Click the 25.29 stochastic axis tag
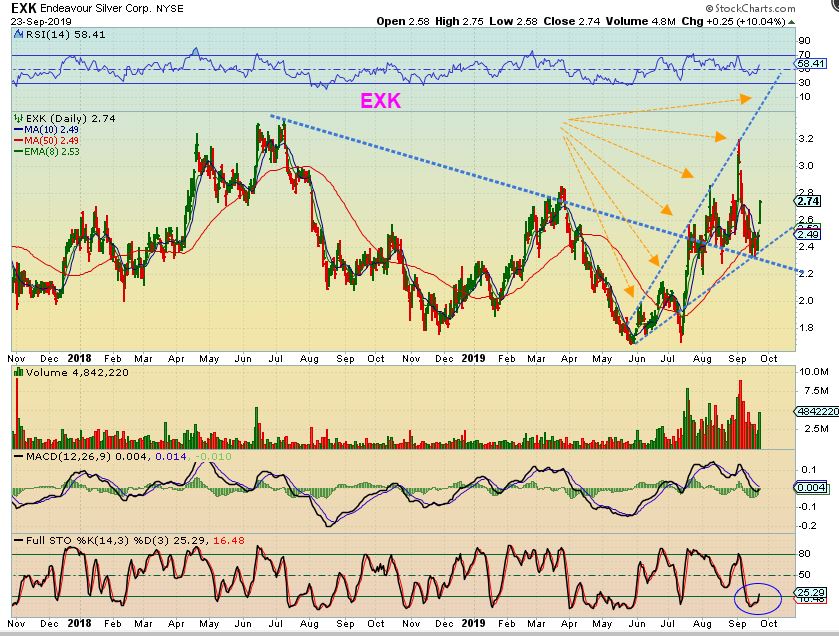This screenshot has height=636, width=839. coord(811,592)
